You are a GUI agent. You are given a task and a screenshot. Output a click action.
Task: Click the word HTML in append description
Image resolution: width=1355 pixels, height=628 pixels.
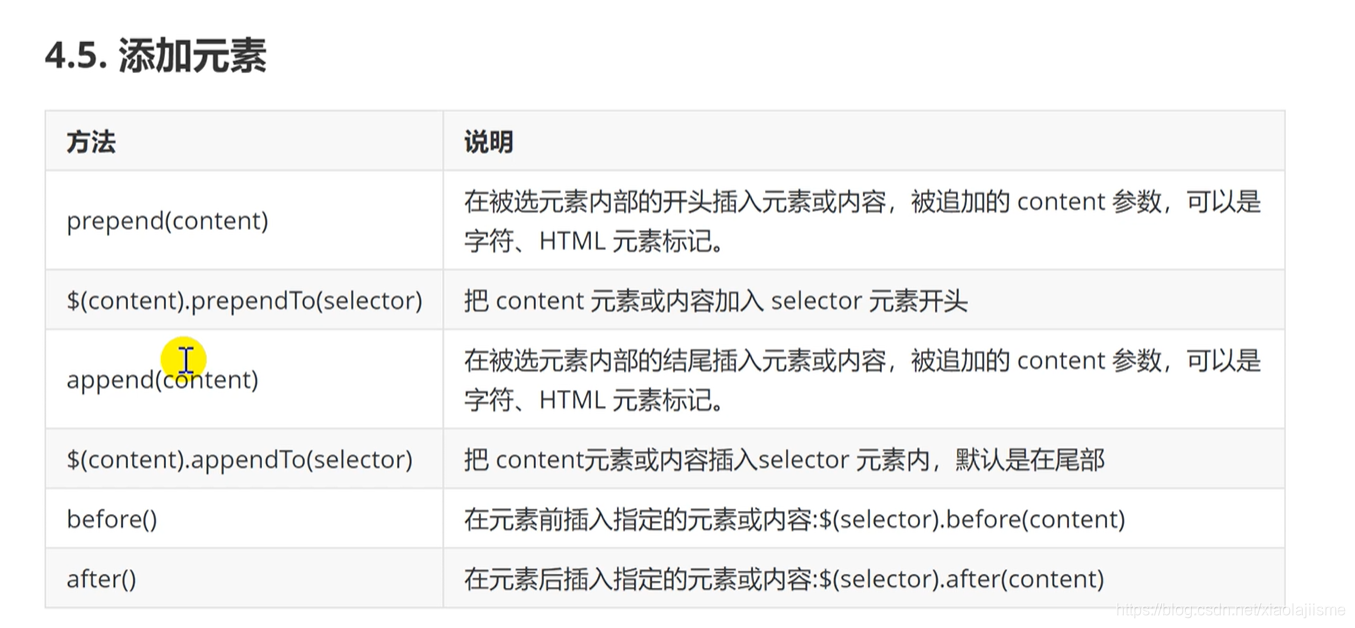pyautogui.click(x=571, y=401)
